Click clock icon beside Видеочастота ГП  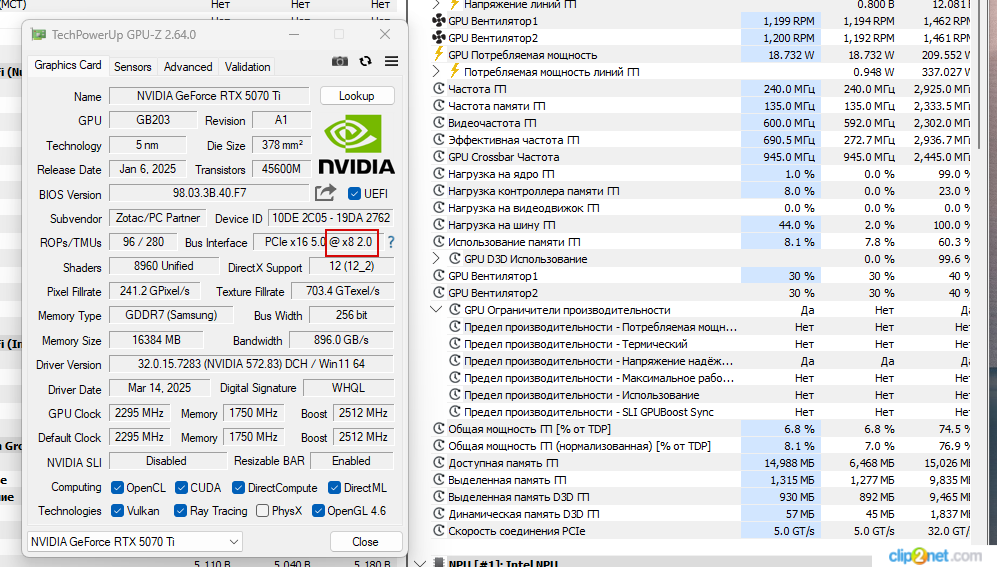pyautogui.click(x=439, y=122)
